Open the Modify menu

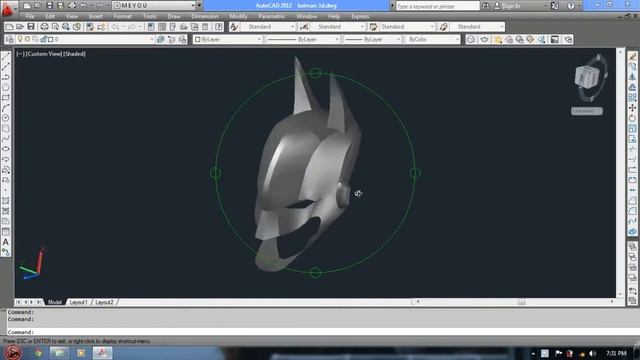coord(238,16)
